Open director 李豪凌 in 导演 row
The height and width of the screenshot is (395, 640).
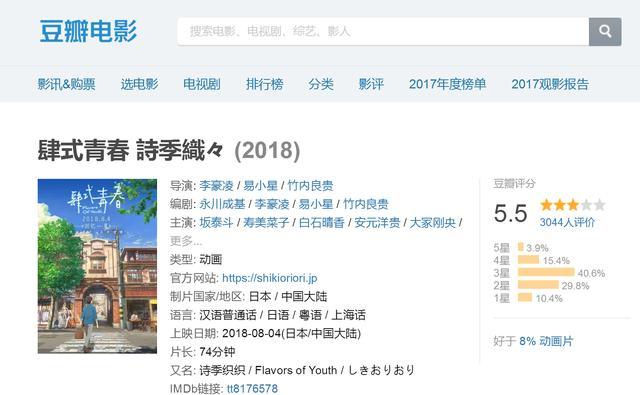coord(216,186)
